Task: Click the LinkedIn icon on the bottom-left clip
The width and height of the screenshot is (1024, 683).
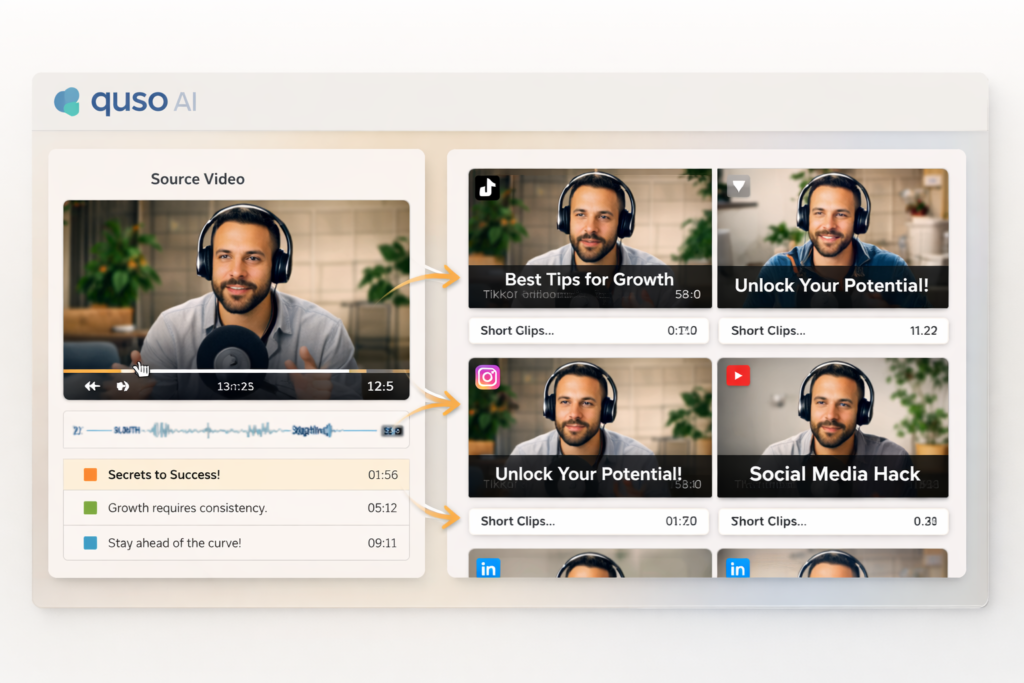Action: point(488,568)
